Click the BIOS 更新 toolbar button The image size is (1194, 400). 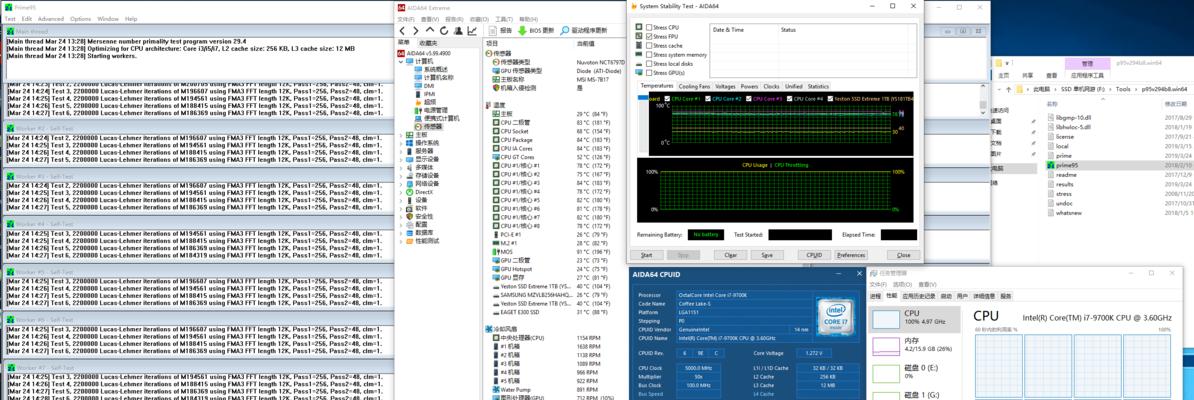pos(536,30)
